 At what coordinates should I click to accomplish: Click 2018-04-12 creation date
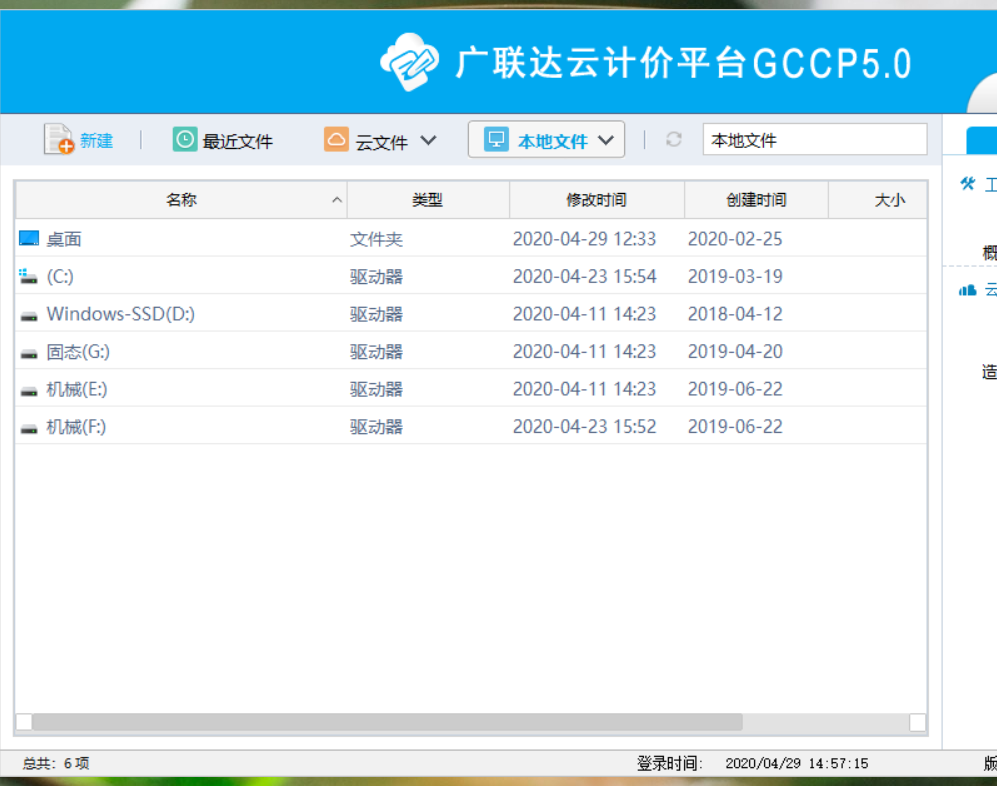(735, 314)
